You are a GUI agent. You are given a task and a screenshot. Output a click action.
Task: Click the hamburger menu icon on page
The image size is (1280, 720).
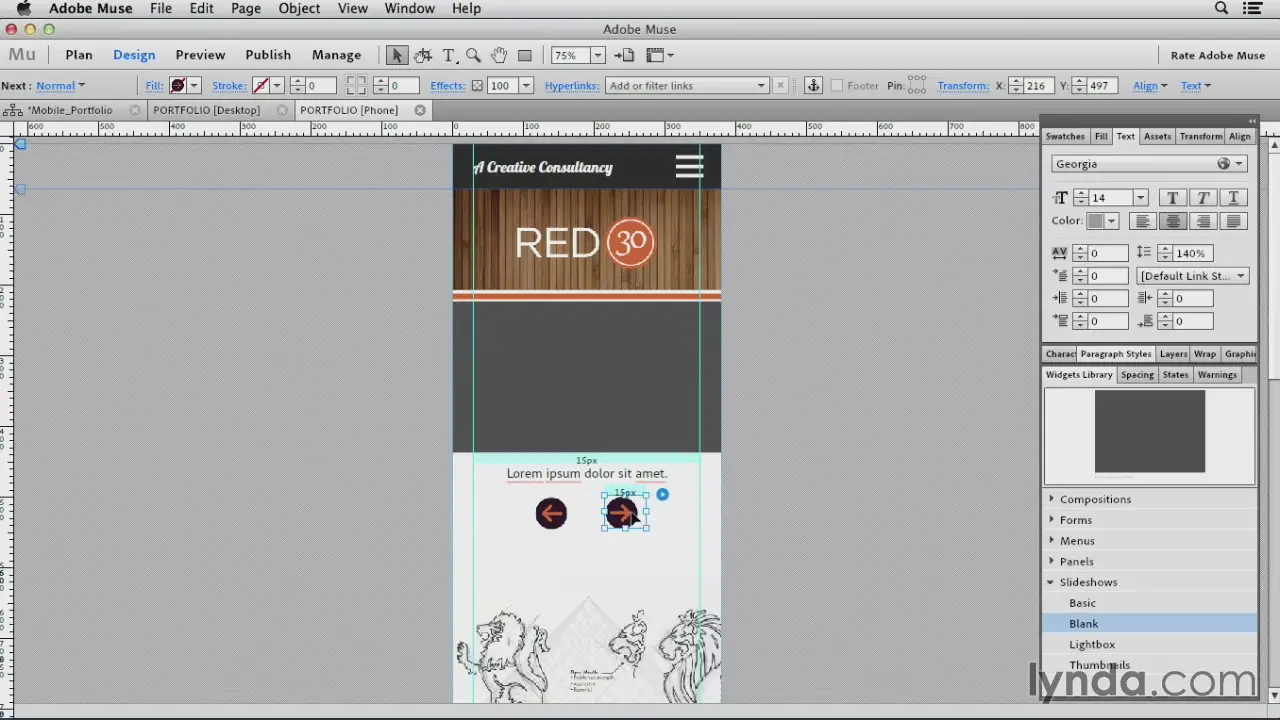click(689, 167)
